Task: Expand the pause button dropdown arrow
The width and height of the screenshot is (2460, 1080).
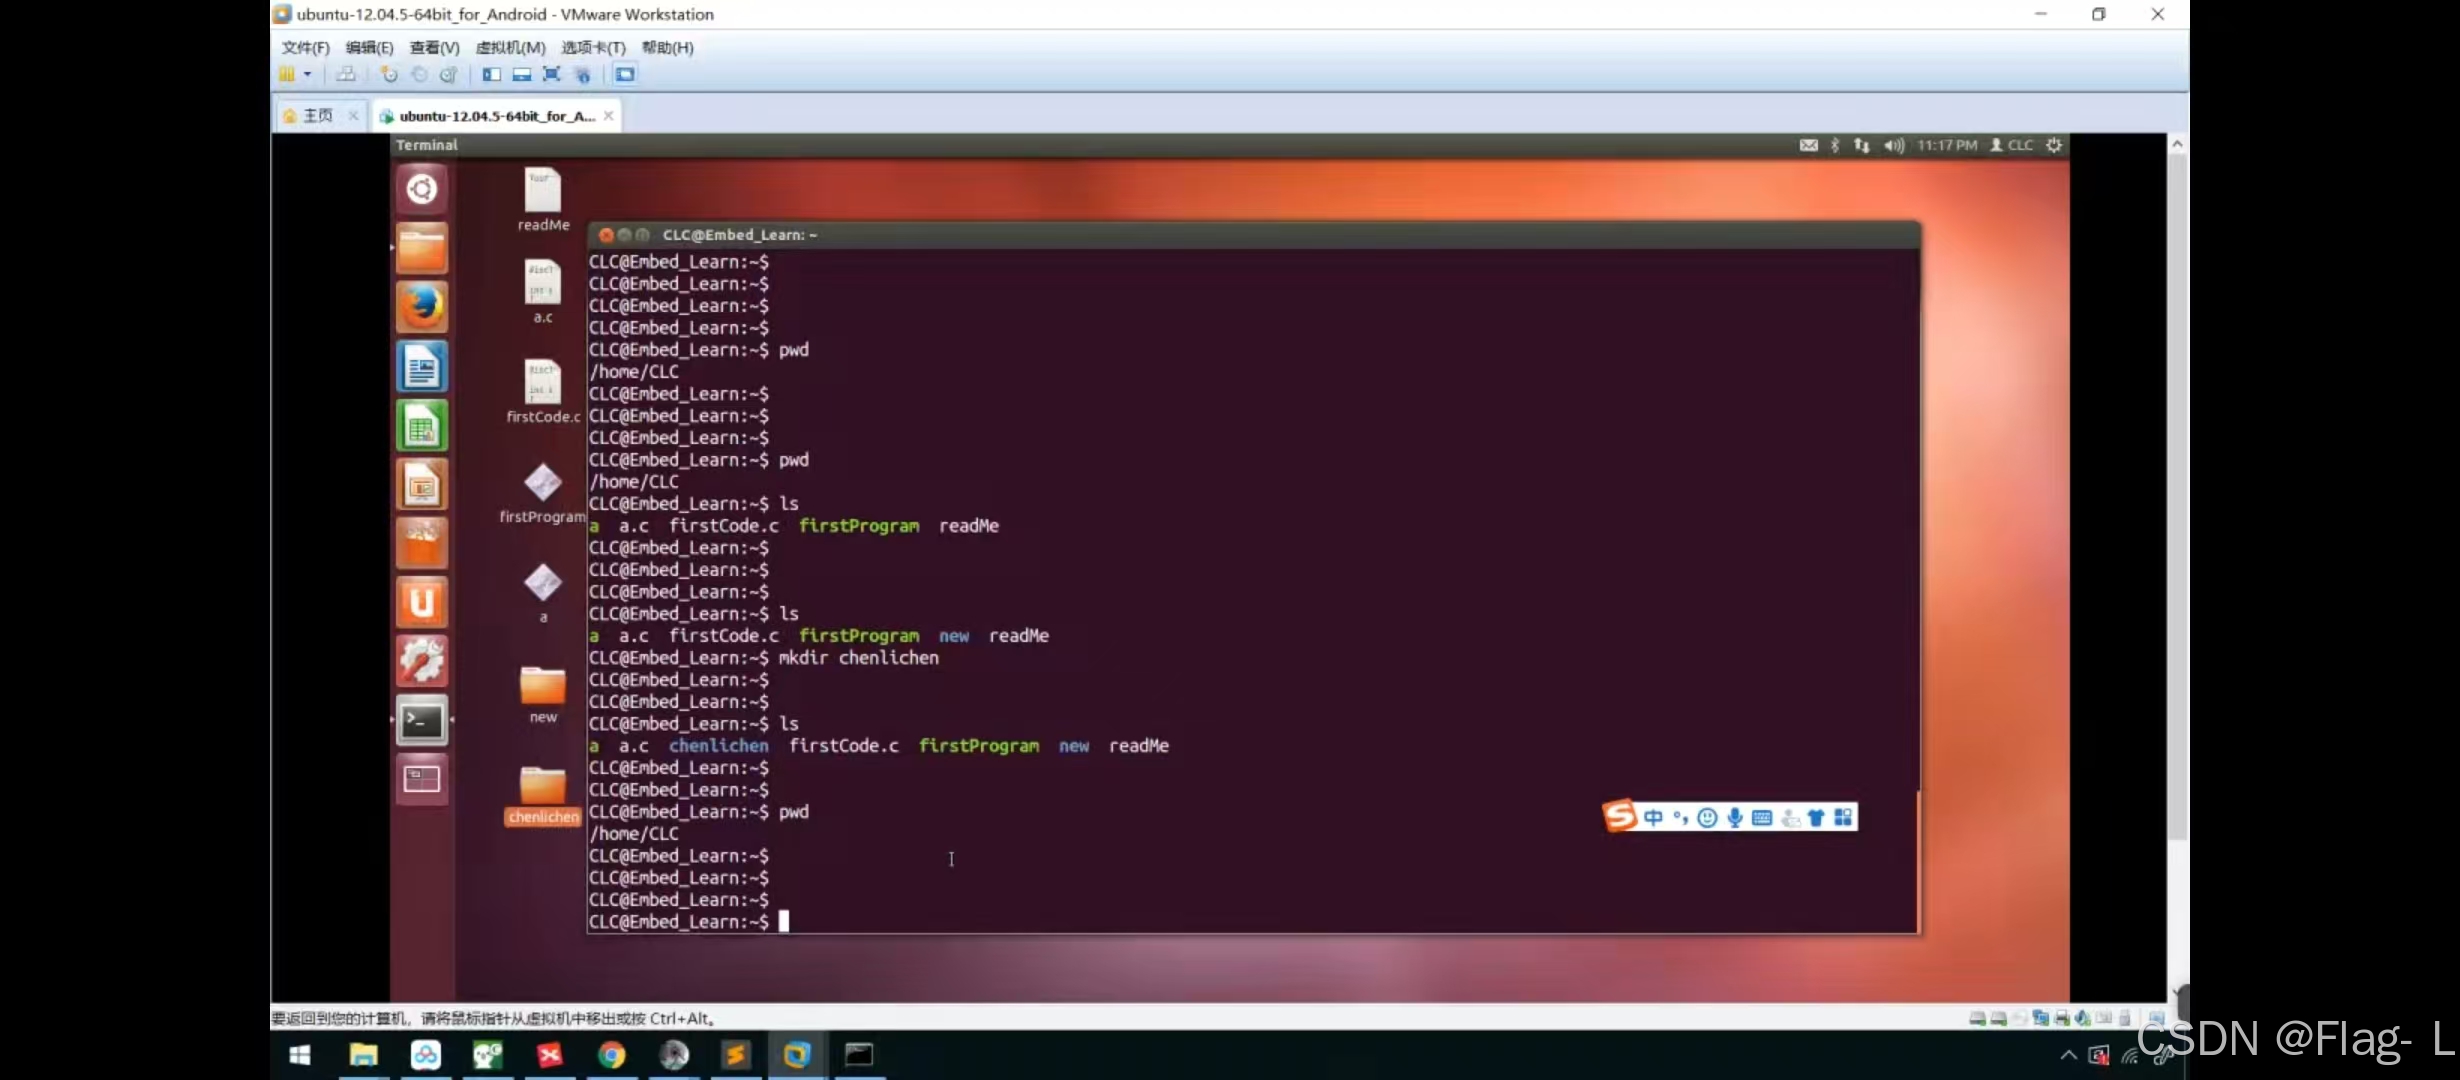Action: click(307, 75)
